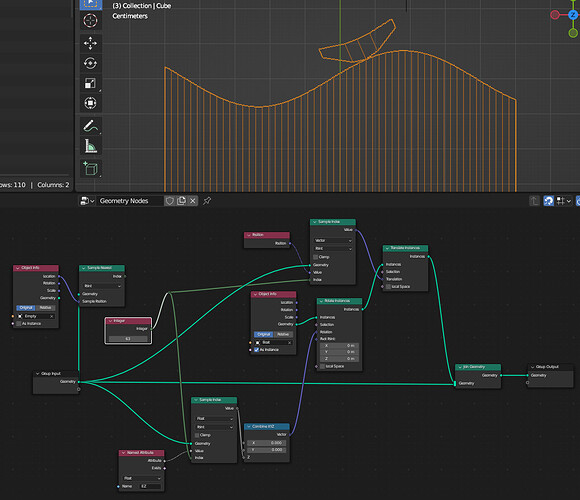Toggle Local Space in Rotate Instances node

tap(323, 366)
